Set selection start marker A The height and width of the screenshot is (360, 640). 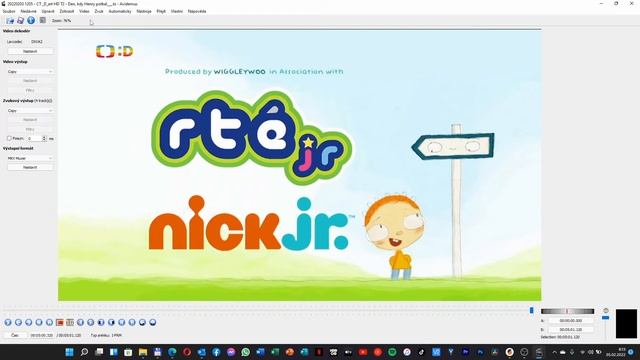[60, 322]
